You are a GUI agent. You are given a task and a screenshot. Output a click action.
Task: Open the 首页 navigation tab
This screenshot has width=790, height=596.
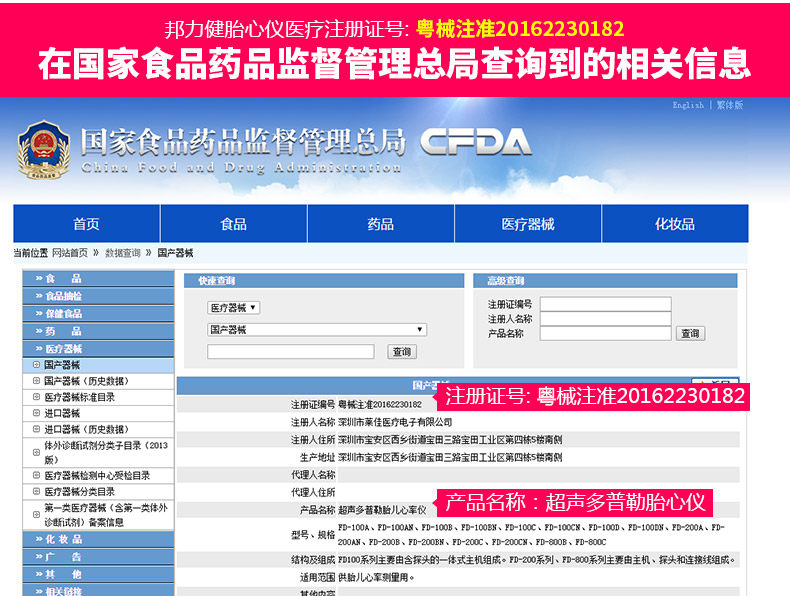[x=86, y=224]
